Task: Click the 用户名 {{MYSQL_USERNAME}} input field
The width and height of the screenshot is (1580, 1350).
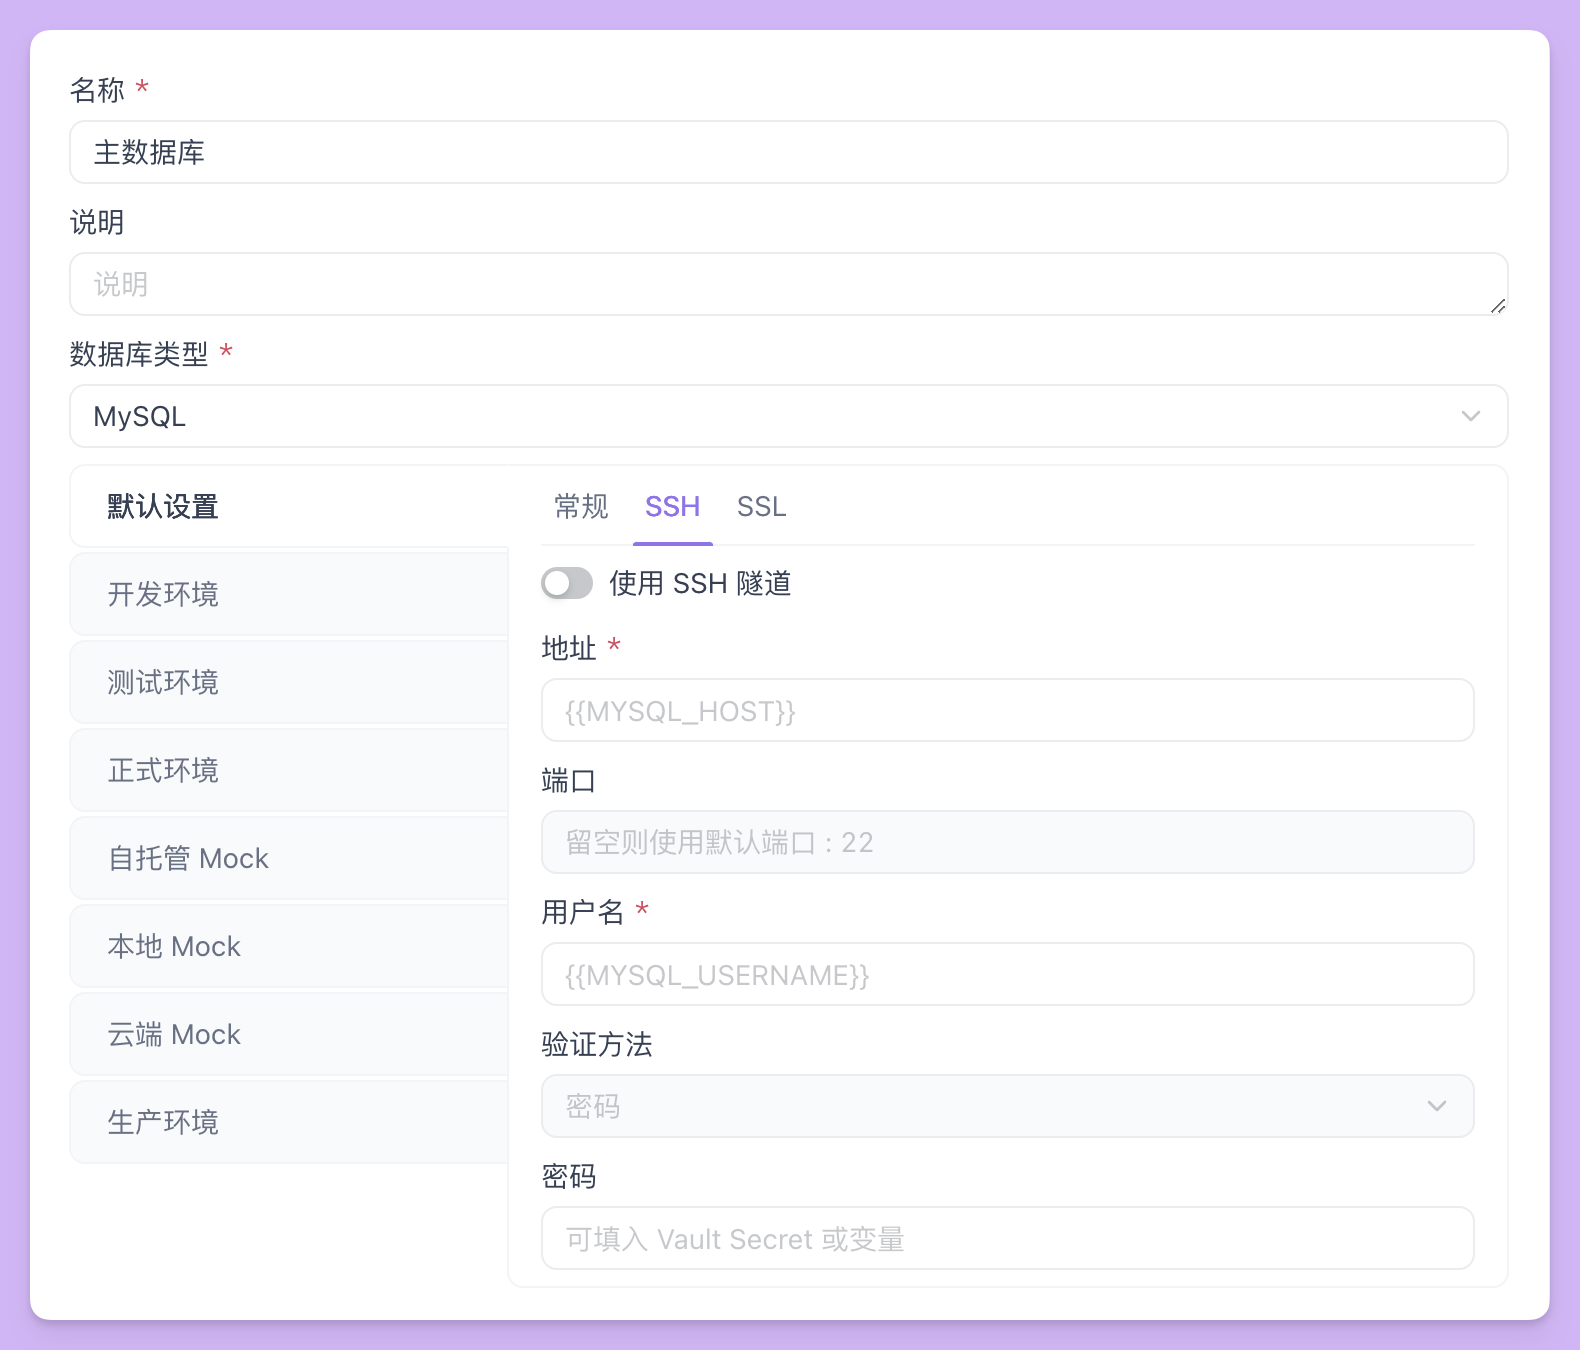Action: coord(1007,974)
